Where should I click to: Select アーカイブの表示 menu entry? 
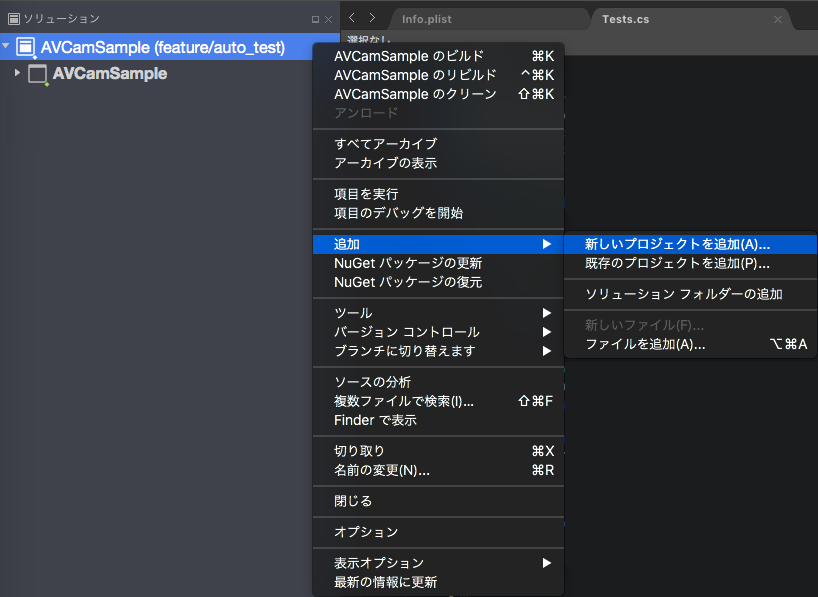(438, 163)
